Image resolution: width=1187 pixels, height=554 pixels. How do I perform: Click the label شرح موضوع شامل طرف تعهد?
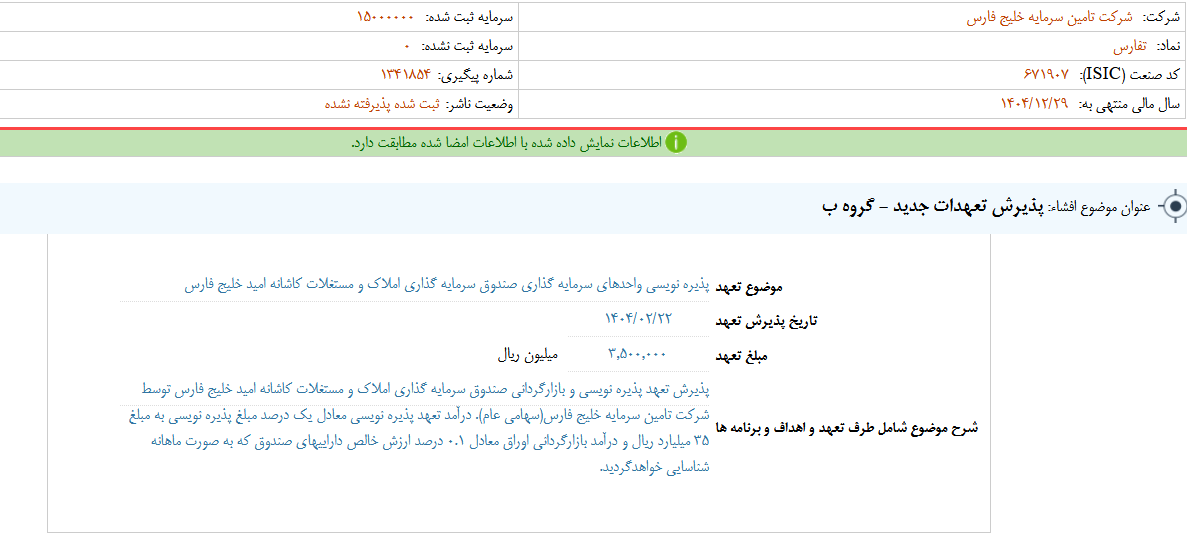[x=847, y=428]
